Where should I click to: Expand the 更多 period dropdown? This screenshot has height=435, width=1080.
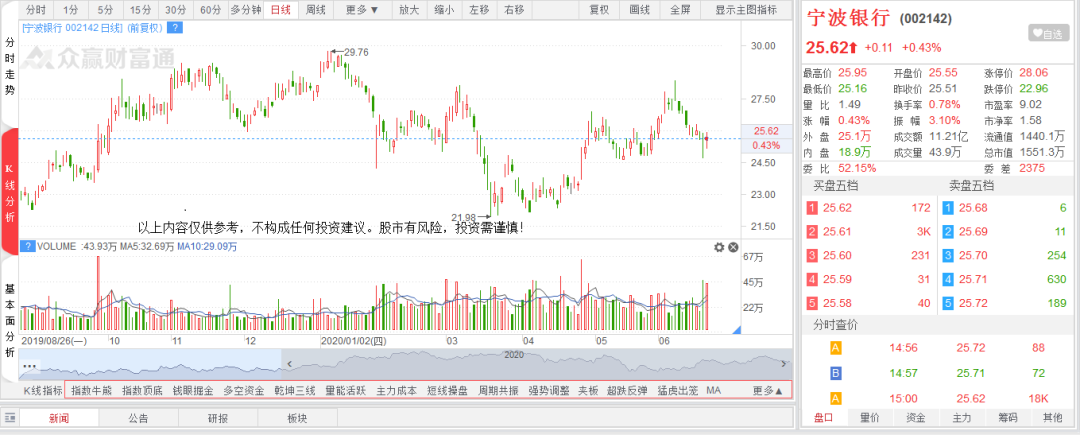tap(362, 10)
